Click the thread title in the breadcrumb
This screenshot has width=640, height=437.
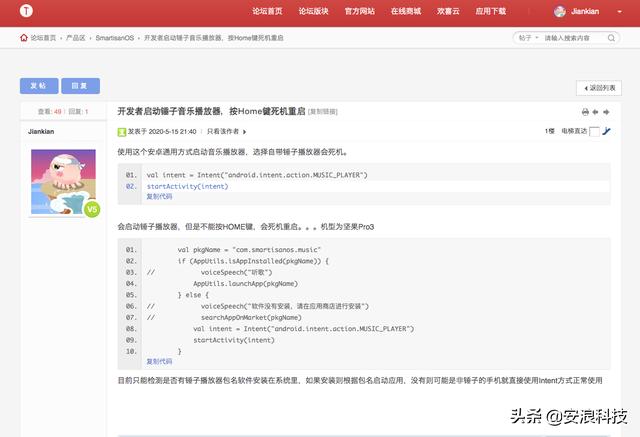point(213,38)
